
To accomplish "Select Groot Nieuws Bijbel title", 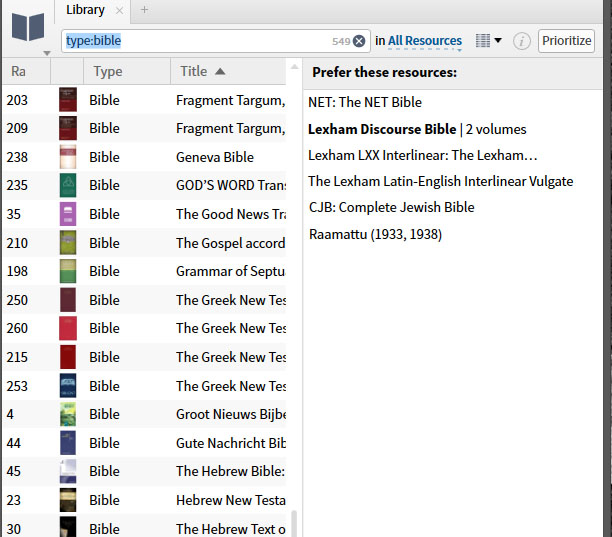I will (x=231, y=414).
